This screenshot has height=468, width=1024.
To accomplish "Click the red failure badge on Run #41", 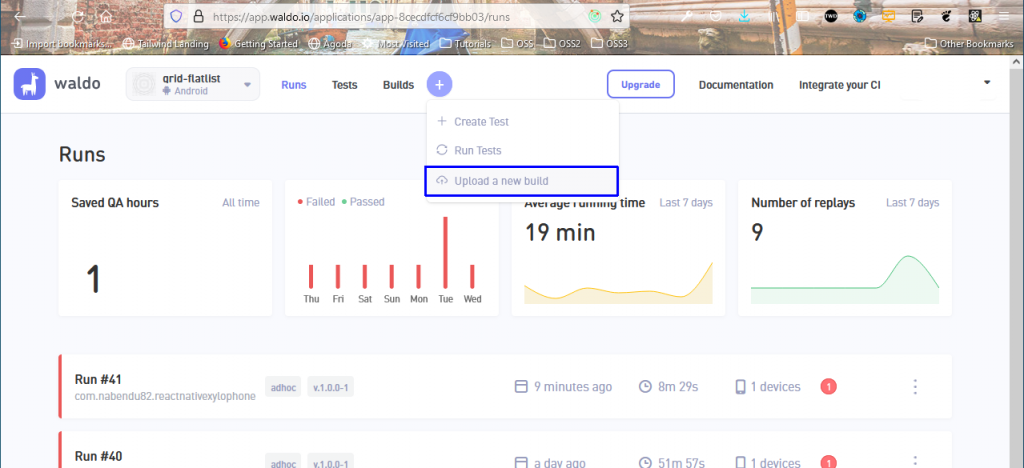I will pyautogui.click(x=828, y=386).
